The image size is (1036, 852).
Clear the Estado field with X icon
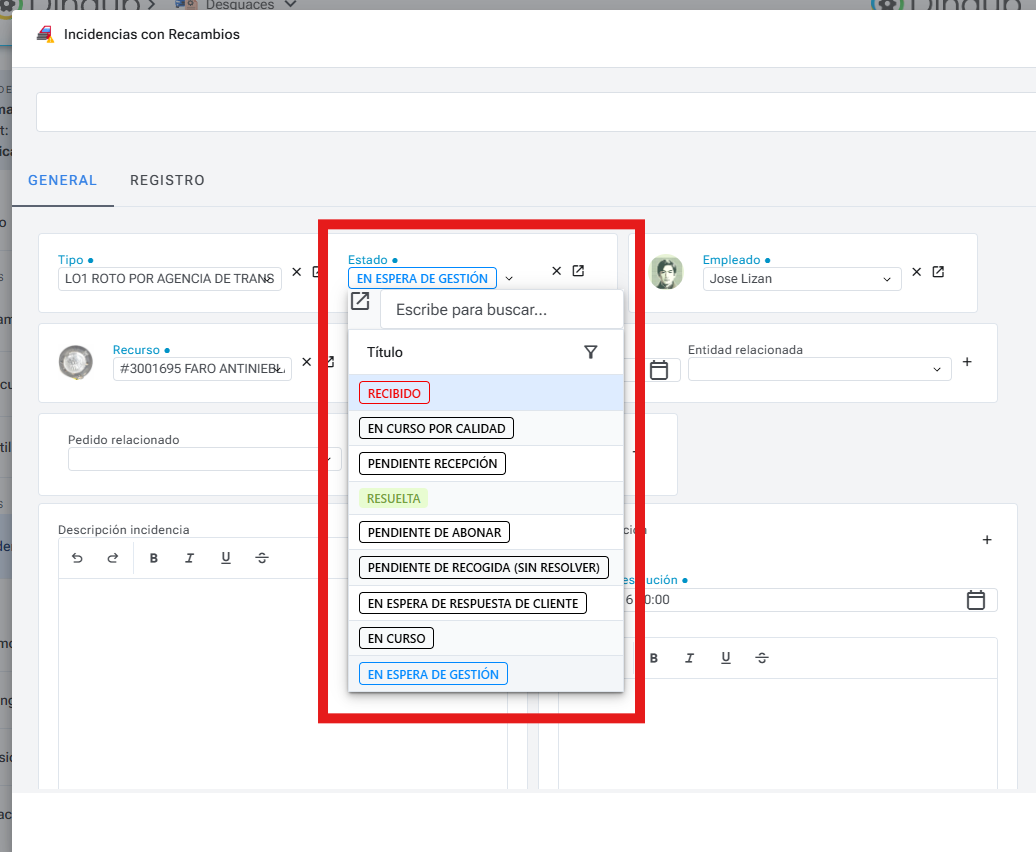(557, 271)
